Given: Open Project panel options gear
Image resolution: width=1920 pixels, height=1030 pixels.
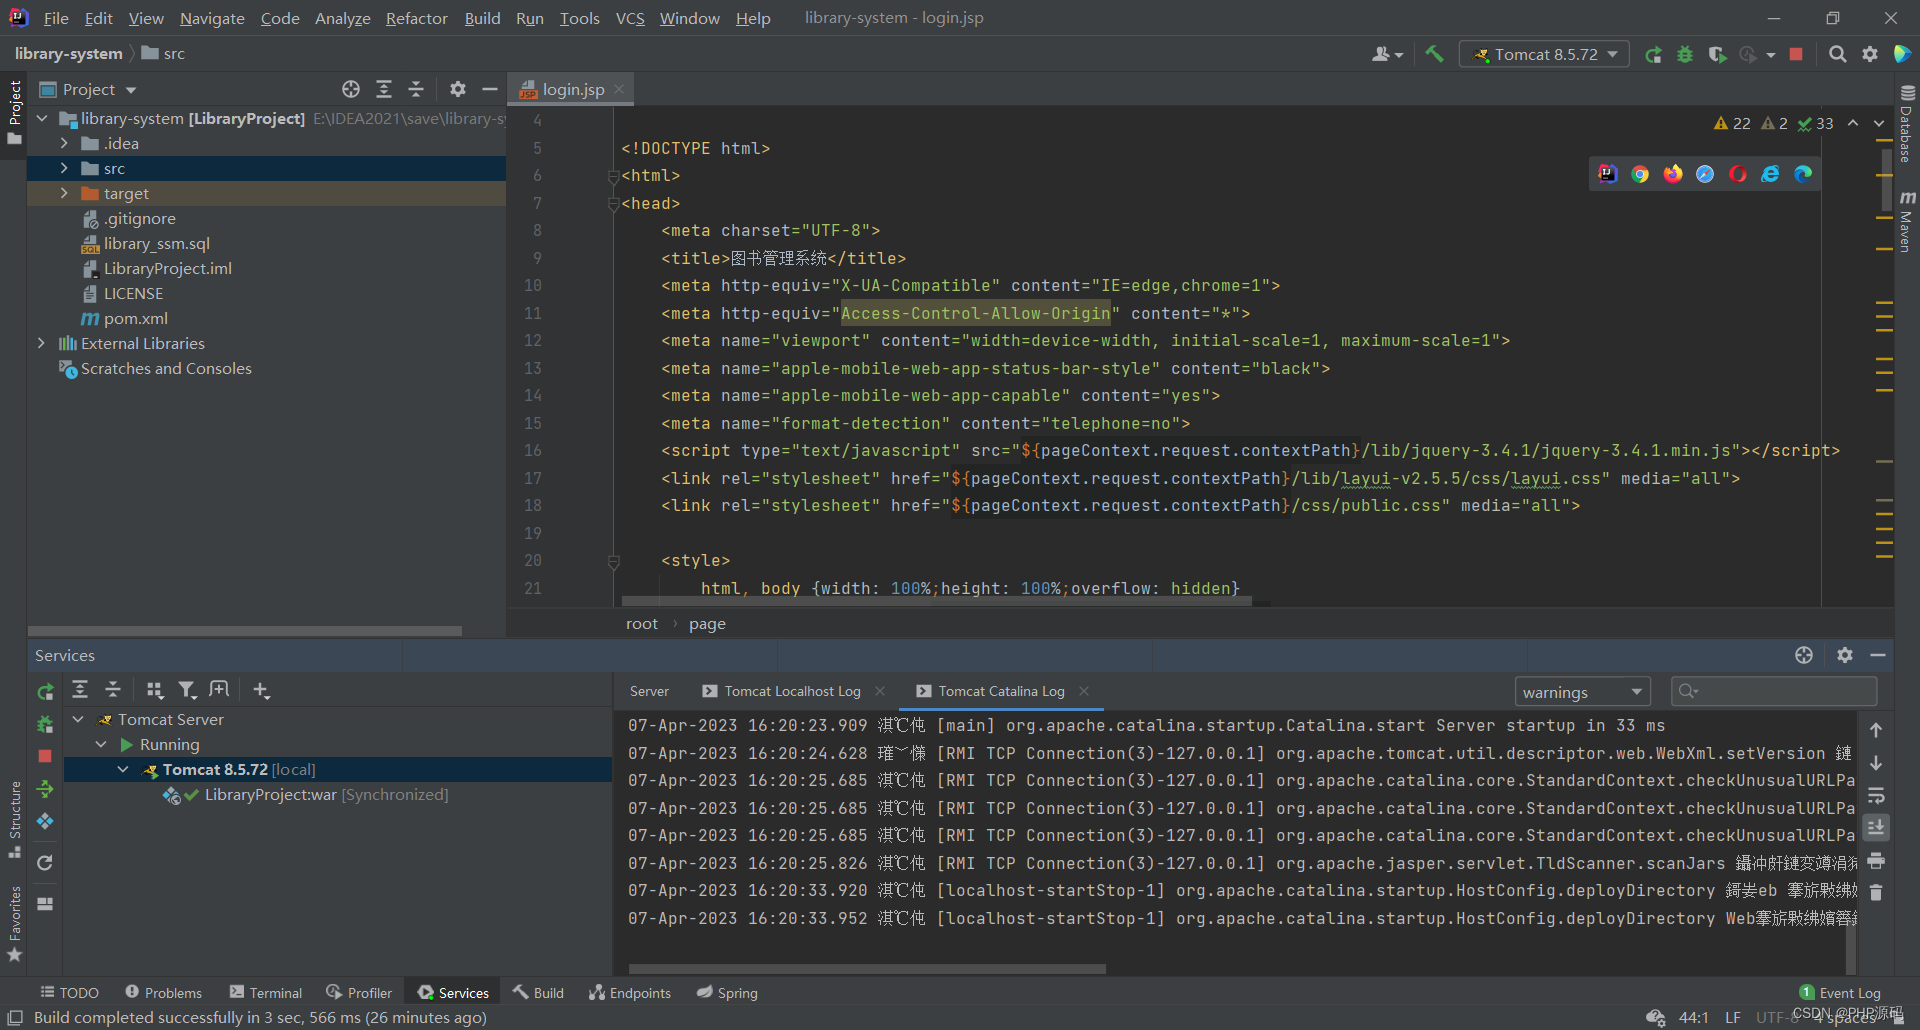Looking at the screenshot, I should tap(458, 89).
